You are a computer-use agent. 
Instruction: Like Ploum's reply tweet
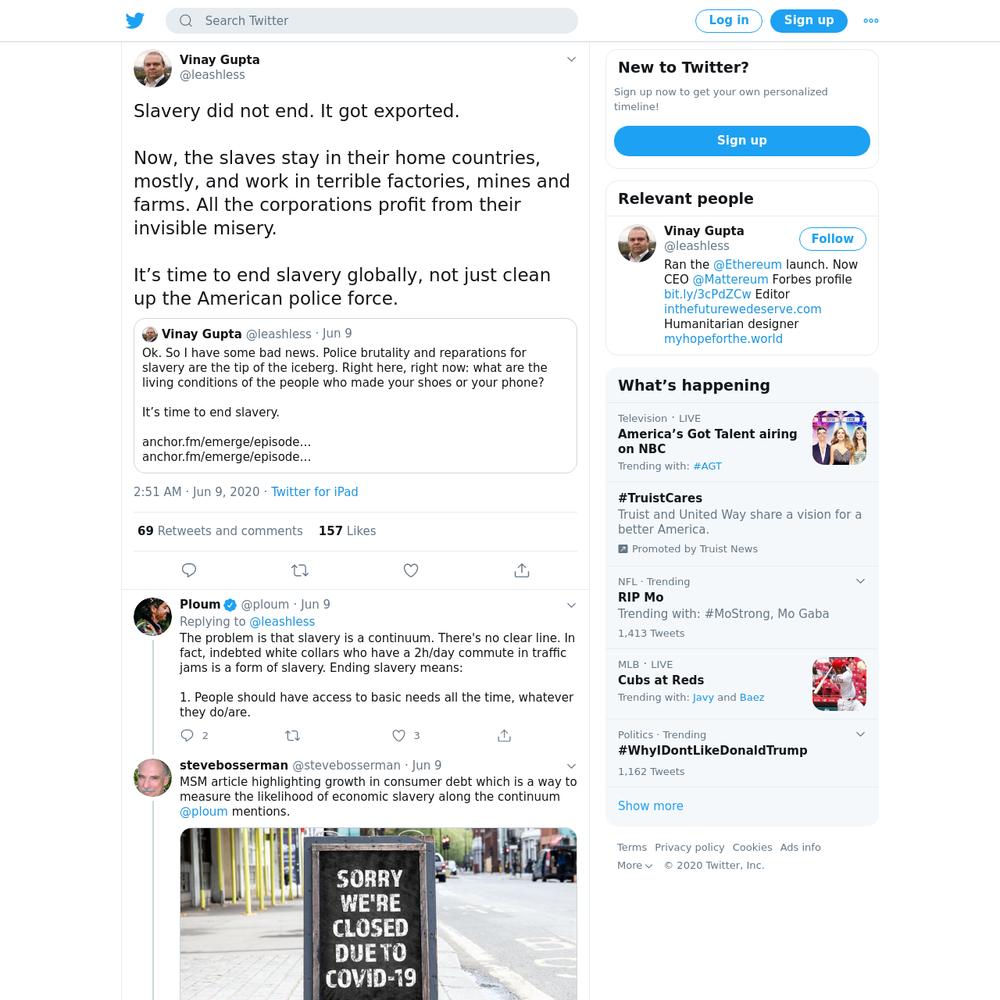399,735
